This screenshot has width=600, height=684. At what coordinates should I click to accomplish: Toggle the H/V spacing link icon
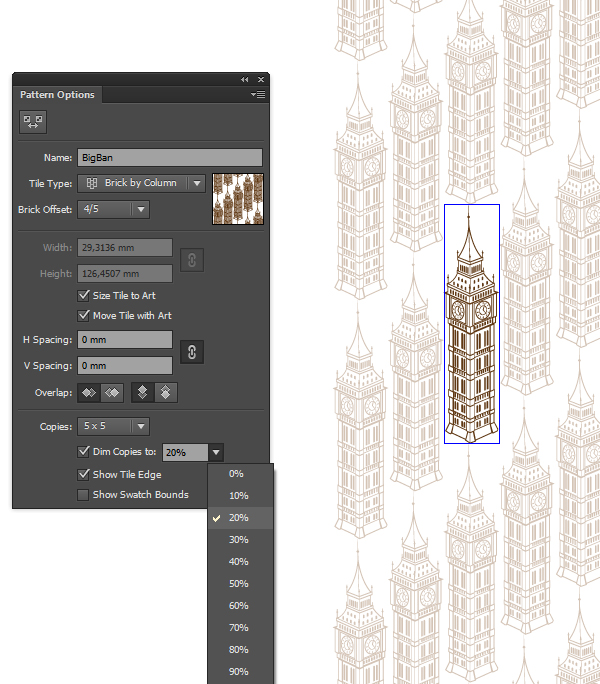[192, 352]
